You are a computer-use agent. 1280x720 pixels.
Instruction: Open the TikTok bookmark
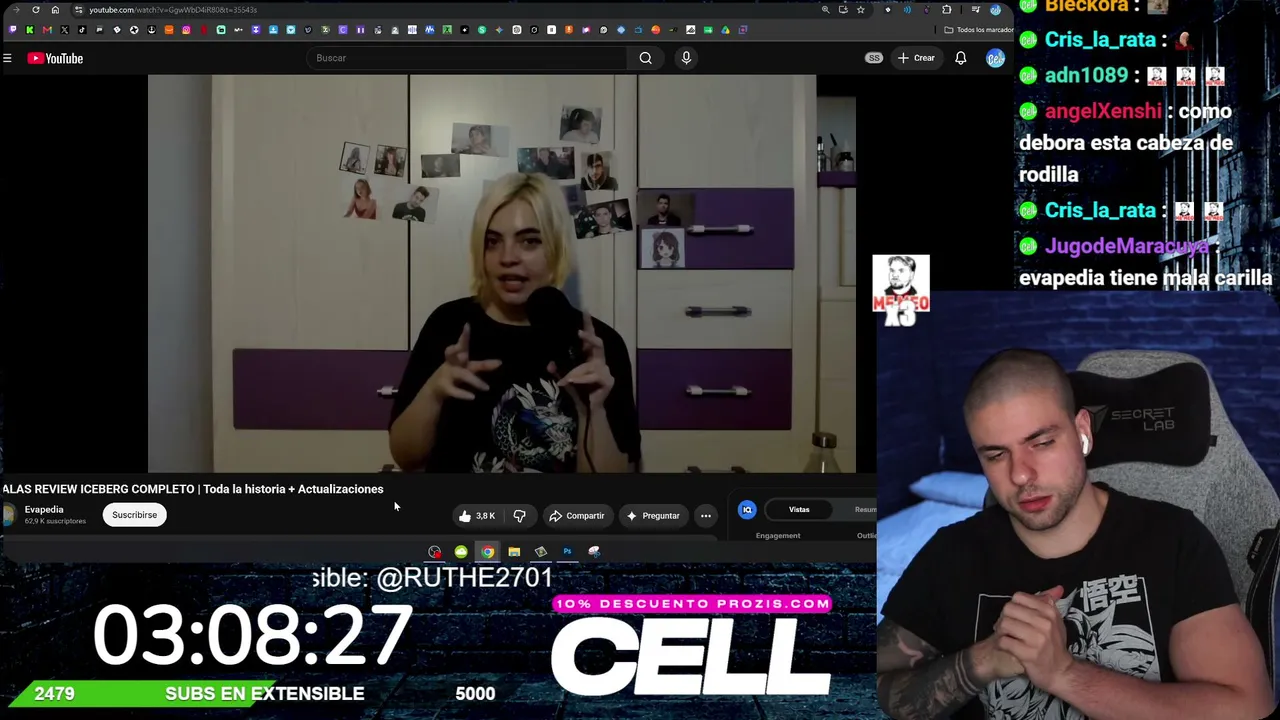[x=82, y=30]
